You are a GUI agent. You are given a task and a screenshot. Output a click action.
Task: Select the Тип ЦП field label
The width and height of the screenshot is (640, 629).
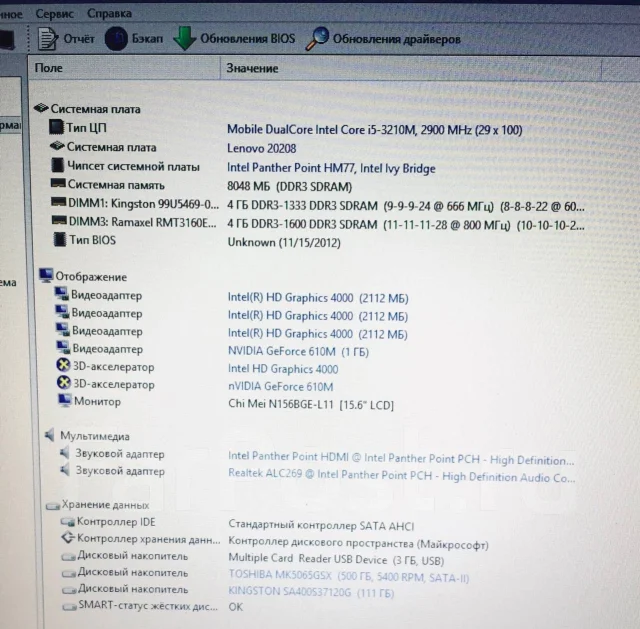[x=87, y=128]
